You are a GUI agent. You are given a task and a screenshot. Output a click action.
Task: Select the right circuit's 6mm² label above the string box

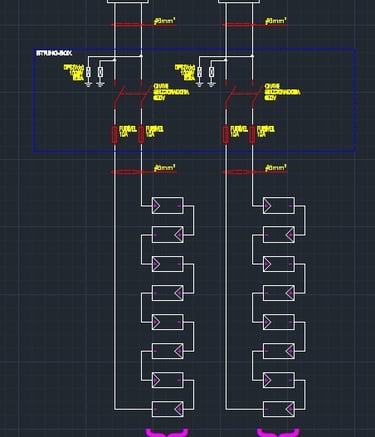276,21
